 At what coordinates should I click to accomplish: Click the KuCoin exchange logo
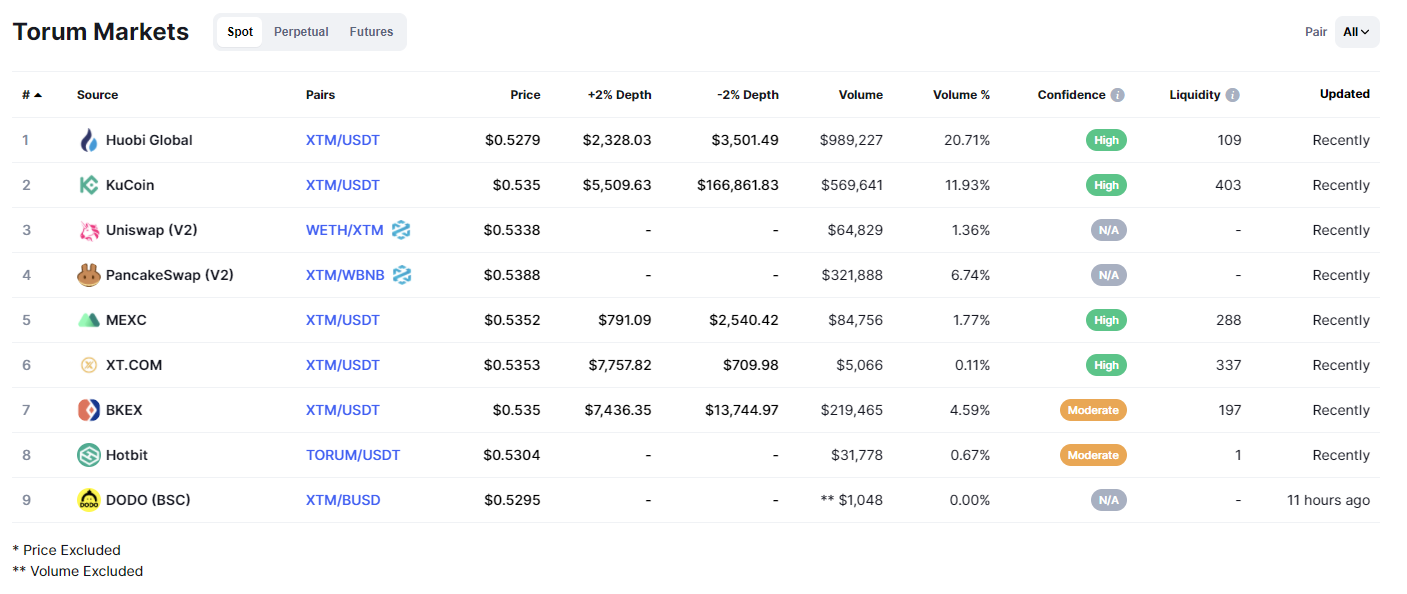point(89,185)
